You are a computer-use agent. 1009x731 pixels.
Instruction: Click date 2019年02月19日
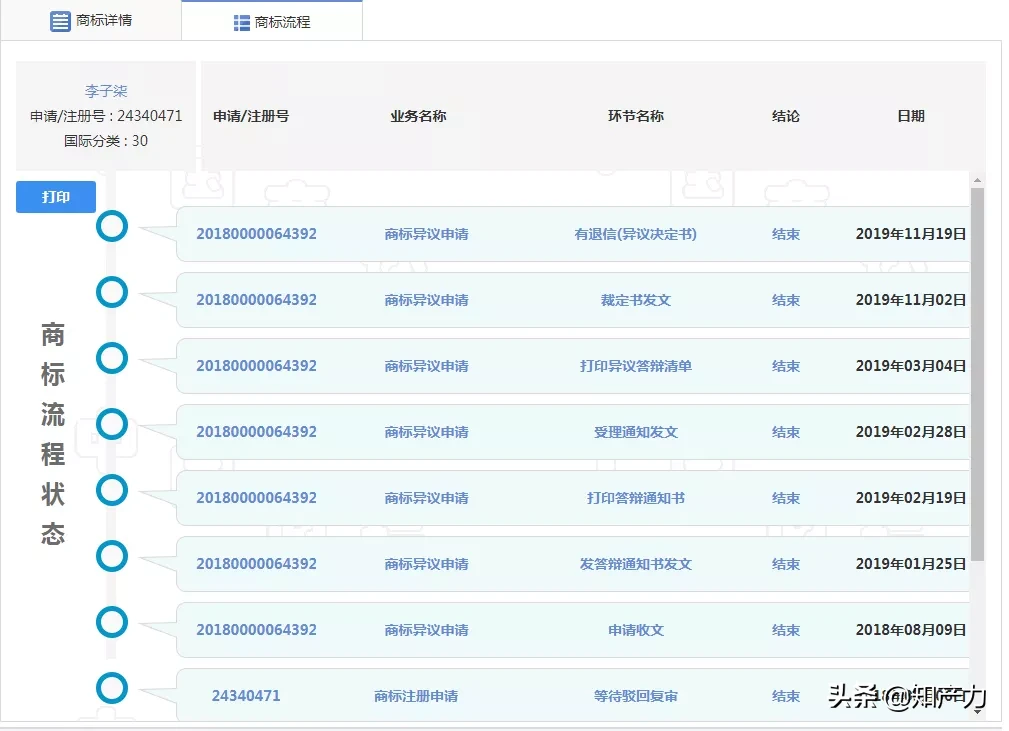click(x=911, y=498)
